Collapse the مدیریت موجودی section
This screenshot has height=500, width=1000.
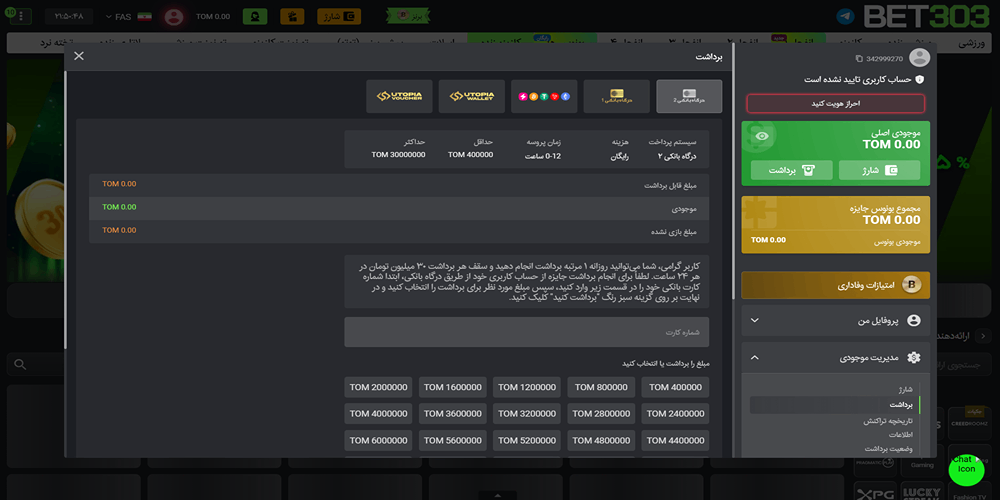pos(754,357)
